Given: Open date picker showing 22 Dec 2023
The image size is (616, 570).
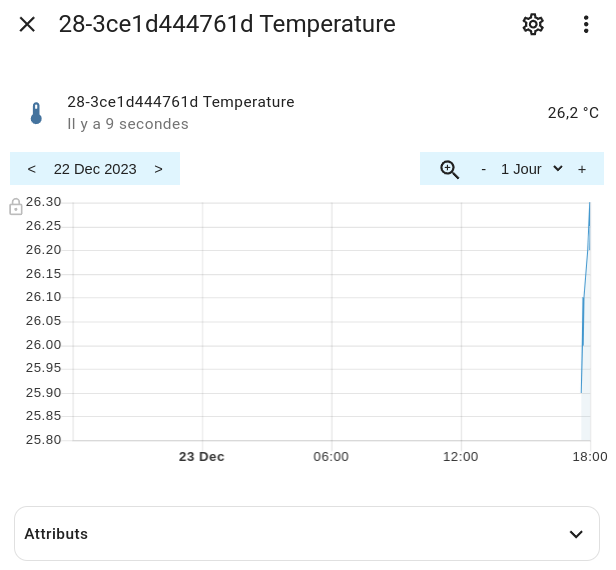Looking at the screenshot, I should (95, 169).
